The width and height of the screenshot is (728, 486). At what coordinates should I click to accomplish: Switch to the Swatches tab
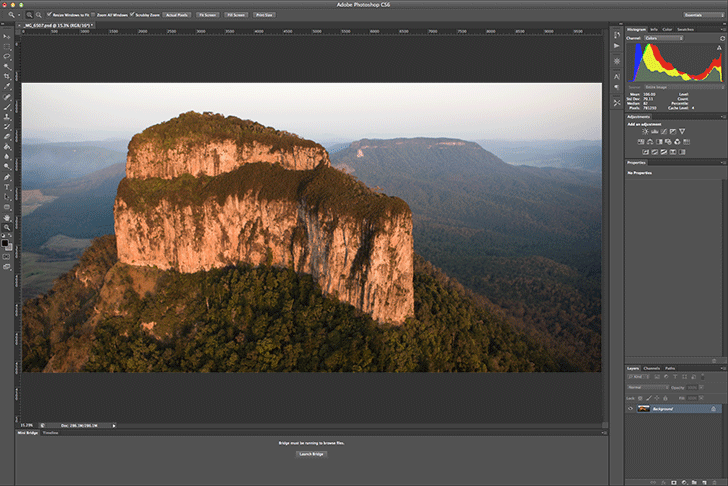coord(685,29)
